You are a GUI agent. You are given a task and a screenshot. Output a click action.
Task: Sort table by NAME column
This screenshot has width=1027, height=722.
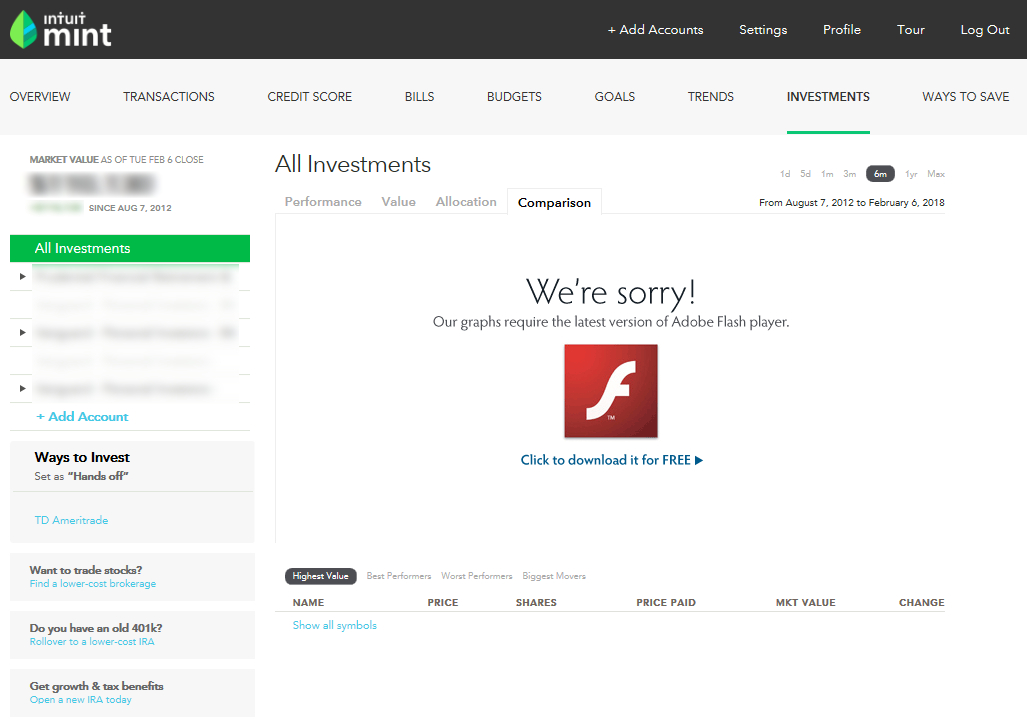click(308, 603)
